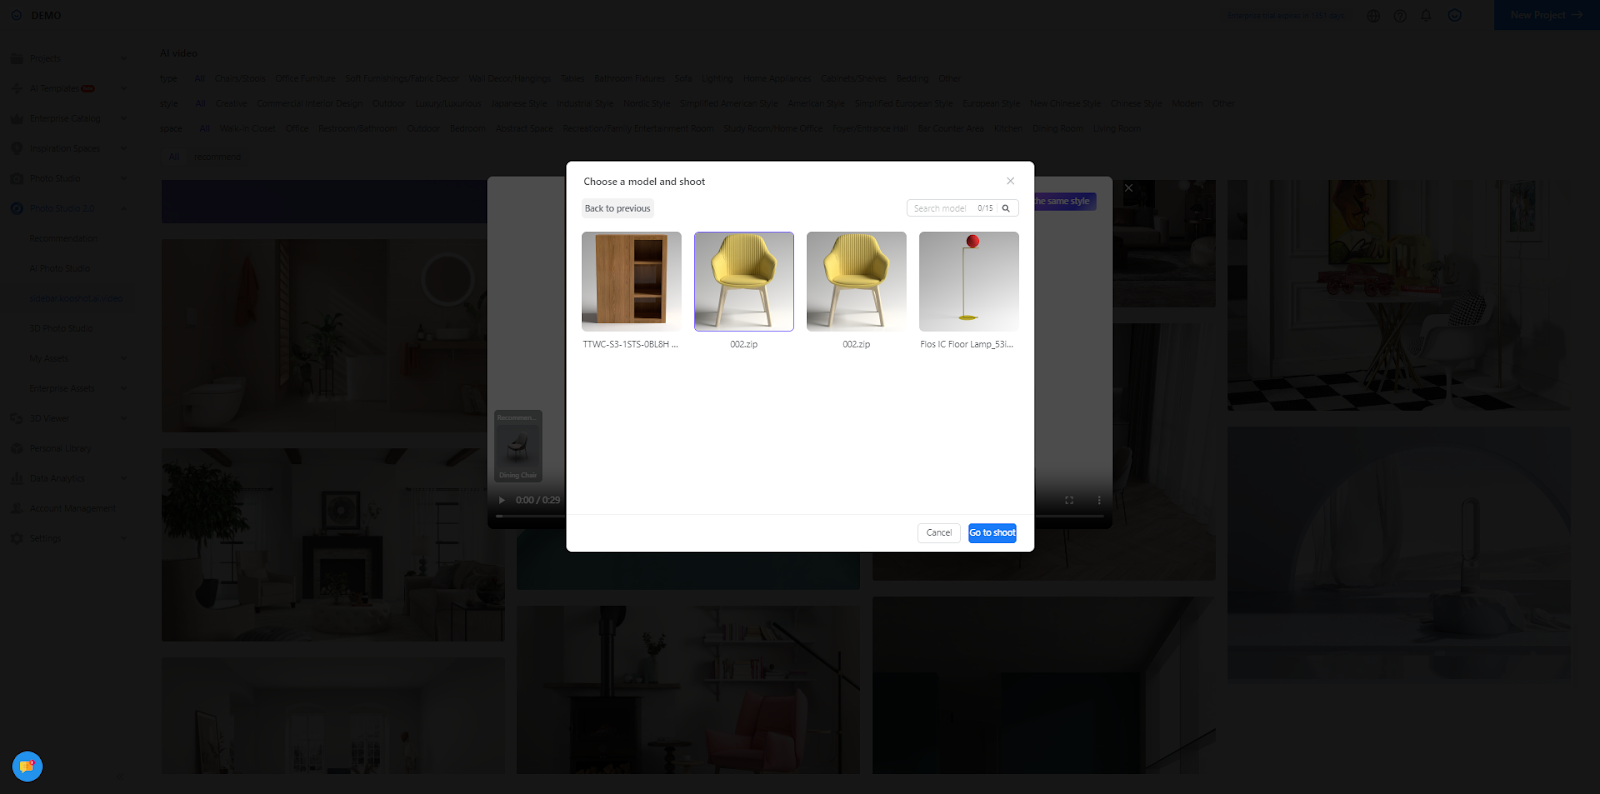Click the chat support bubble icon
The image size is (1600, 794).
[27, 766]
